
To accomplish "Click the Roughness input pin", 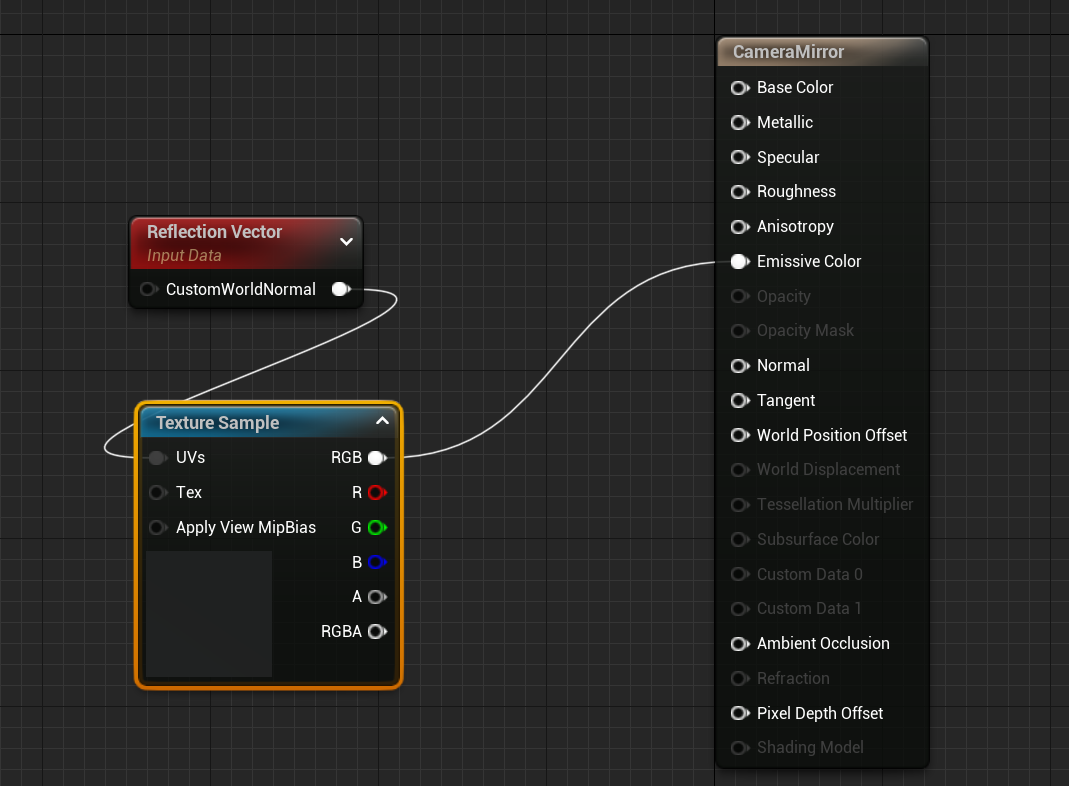I will click(740, 192).
